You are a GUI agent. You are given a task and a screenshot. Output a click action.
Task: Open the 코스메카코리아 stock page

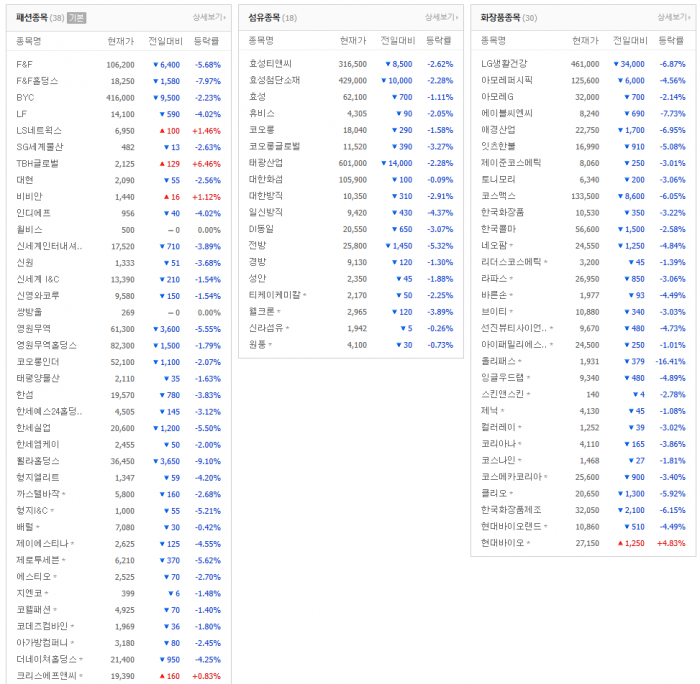(x=511, y=477)
